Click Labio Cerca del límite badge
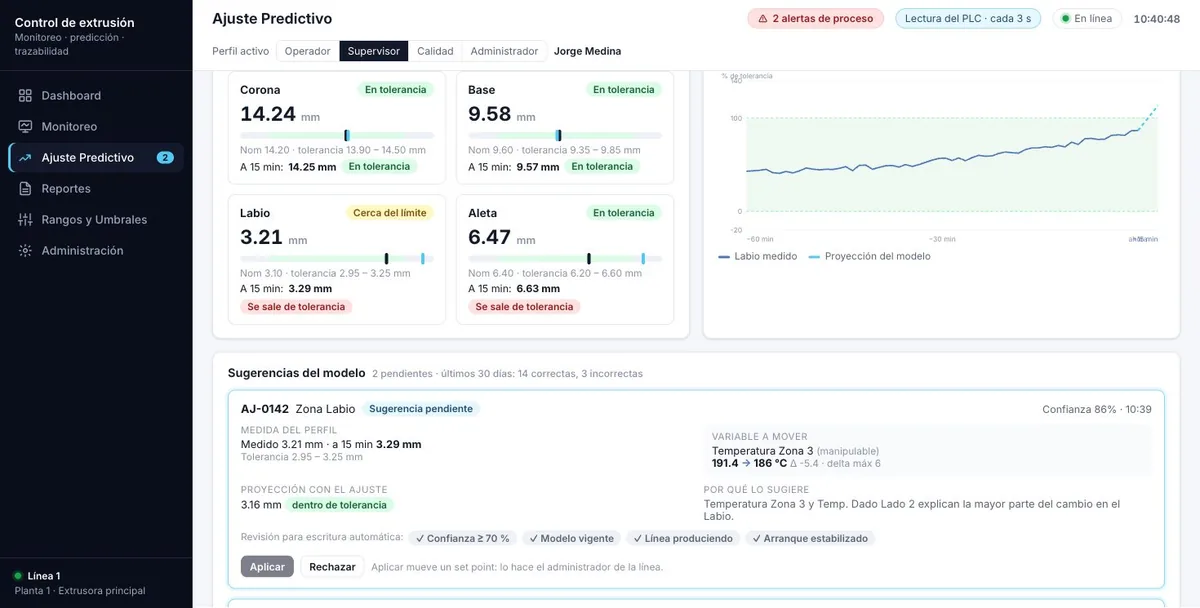The image size is (1200, 608). pyautogui.click(x=390, y=213)
